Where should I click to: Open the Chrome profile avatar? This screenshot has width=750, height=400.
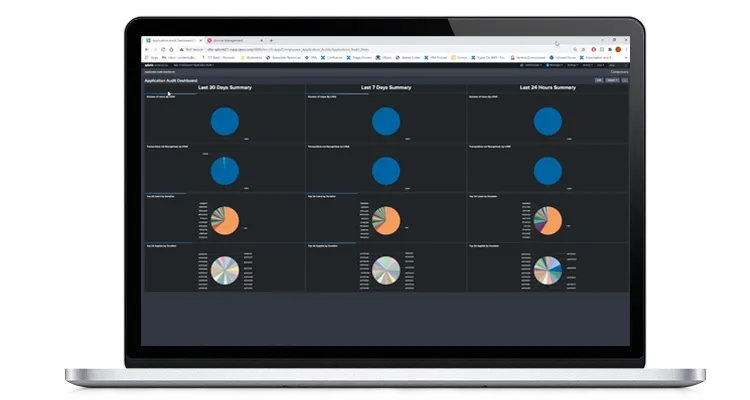click(618, 49)
